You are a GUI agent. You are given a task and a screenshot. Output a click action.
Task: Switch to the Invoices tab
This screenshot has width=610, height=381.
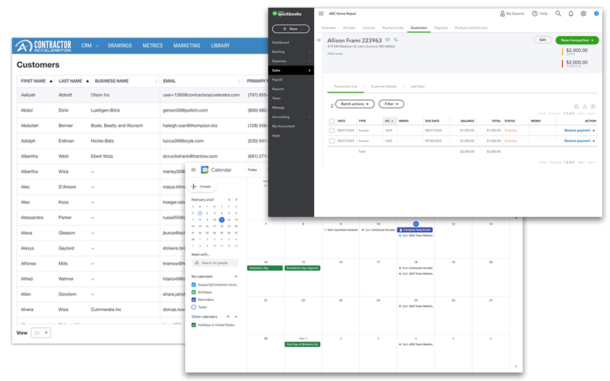click(369, 28)
